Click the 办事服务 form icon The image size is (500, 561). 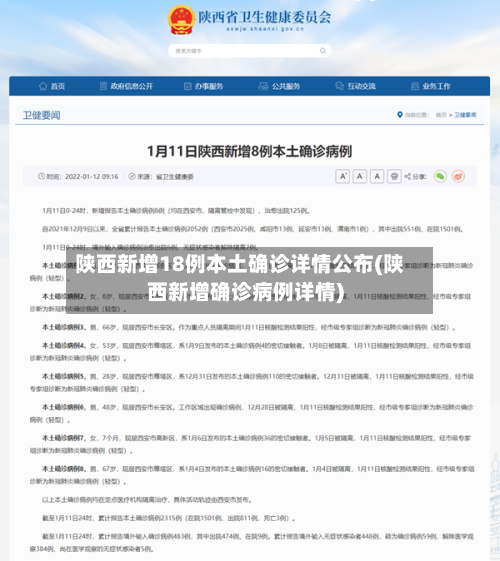187,86
